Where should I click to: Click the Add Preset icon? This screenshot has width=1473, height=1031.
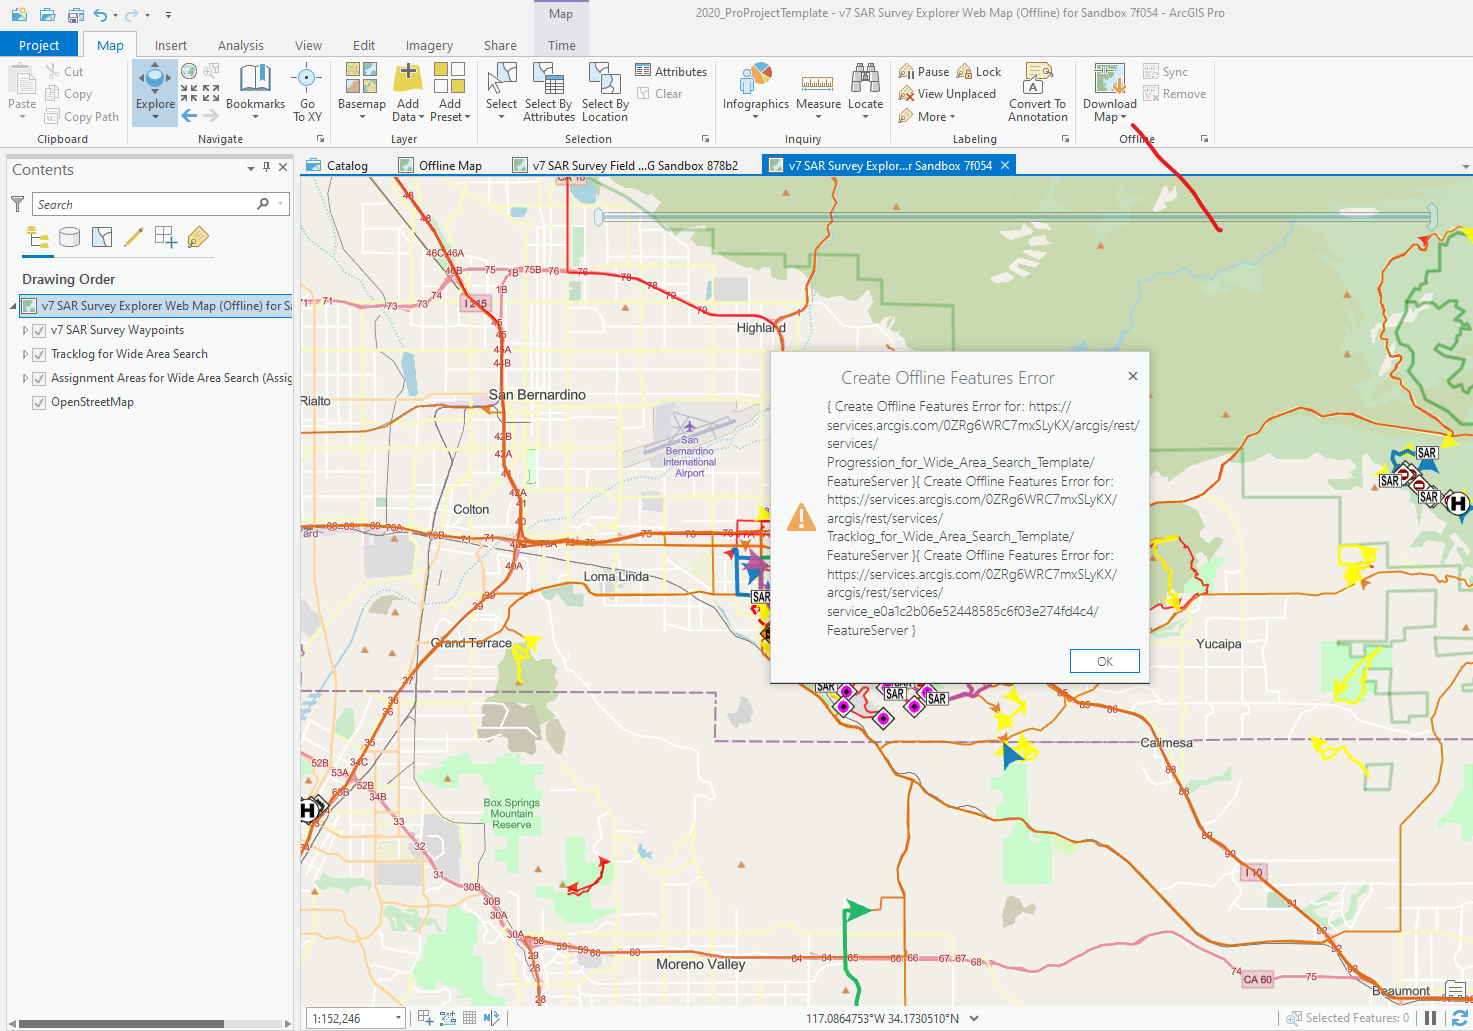[450, 77]
